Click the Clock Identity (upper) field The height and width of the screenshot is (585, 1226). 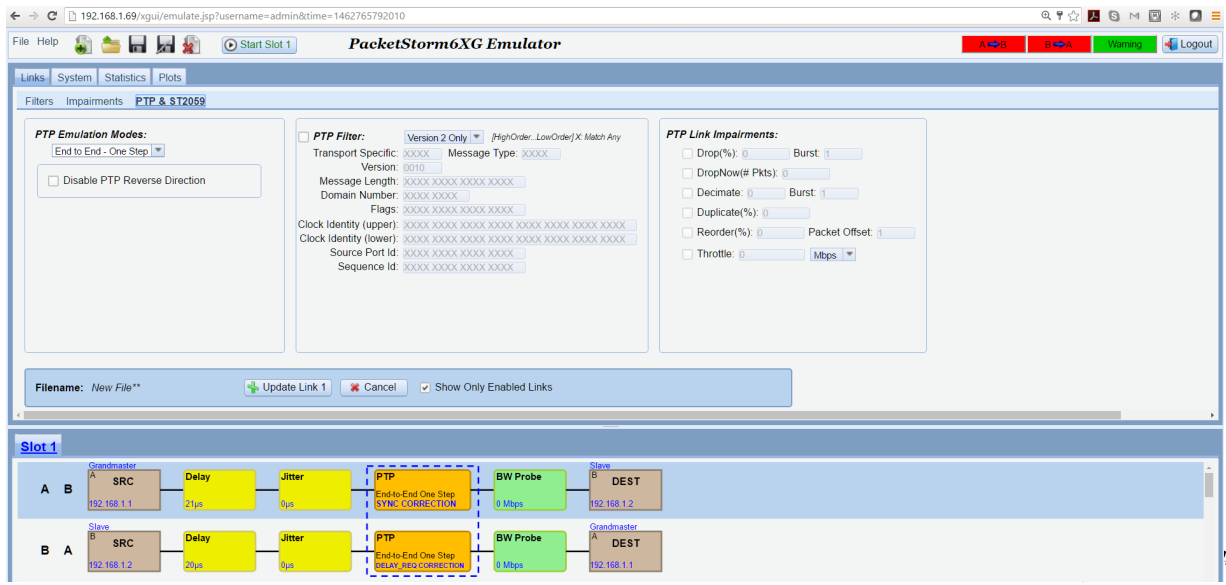[519, 225]
